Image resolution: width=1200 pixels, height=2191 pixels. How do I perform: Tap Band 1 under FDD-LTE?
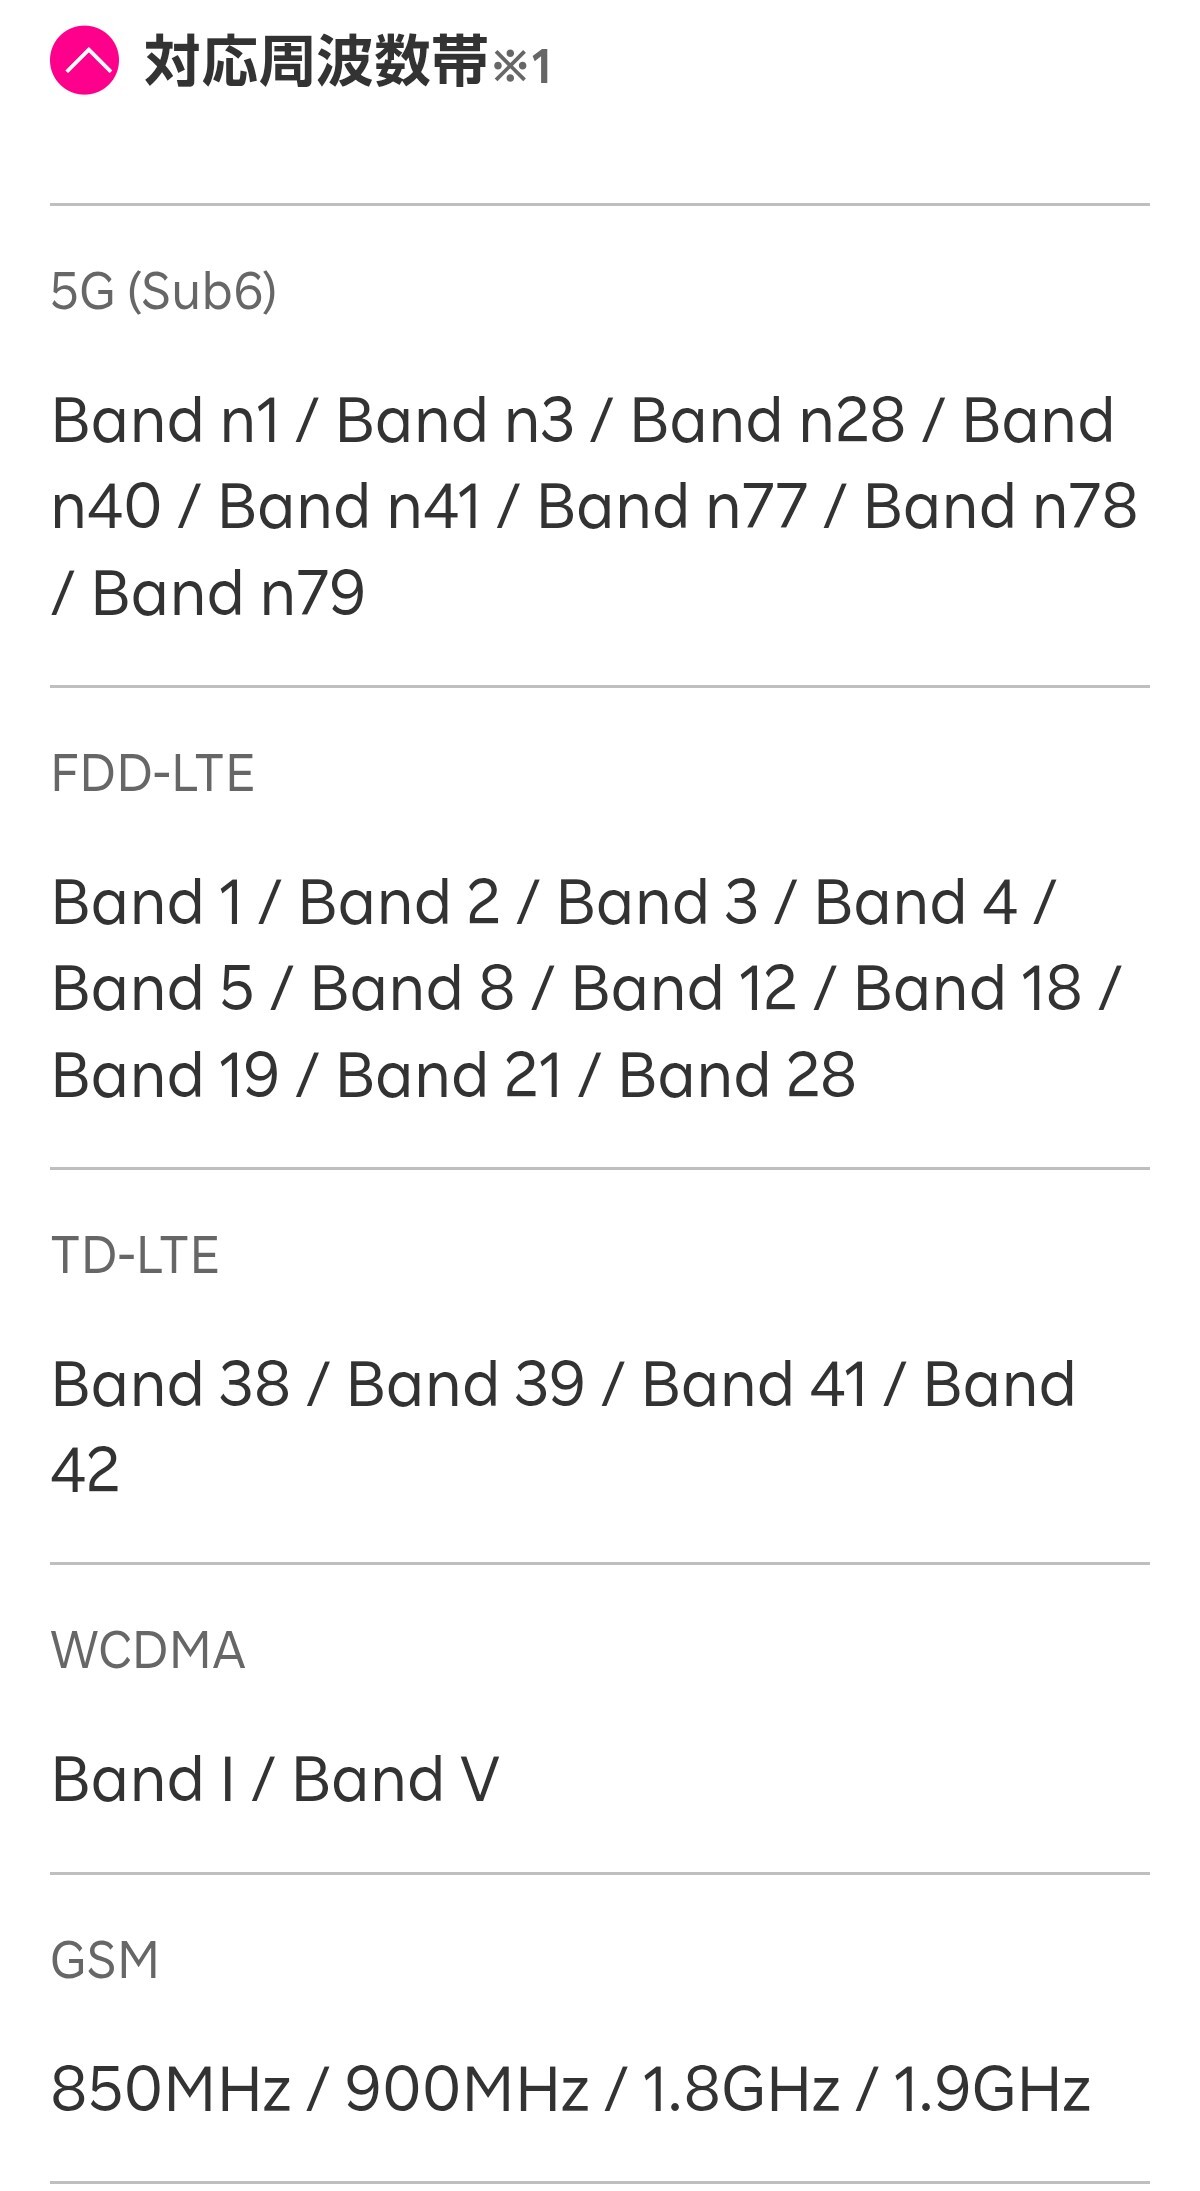(x=148, y=903)
